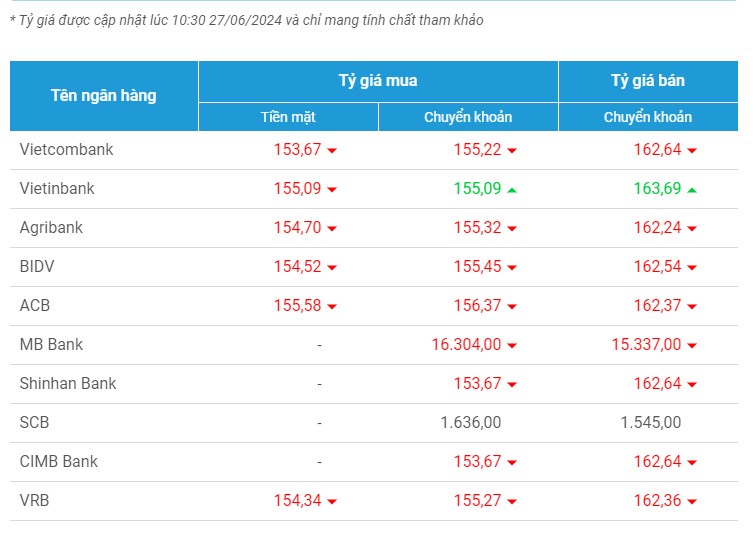Click red down arrow beside MB Bank 15.337,00
755x536 pixels.
[x=692, y=346]
